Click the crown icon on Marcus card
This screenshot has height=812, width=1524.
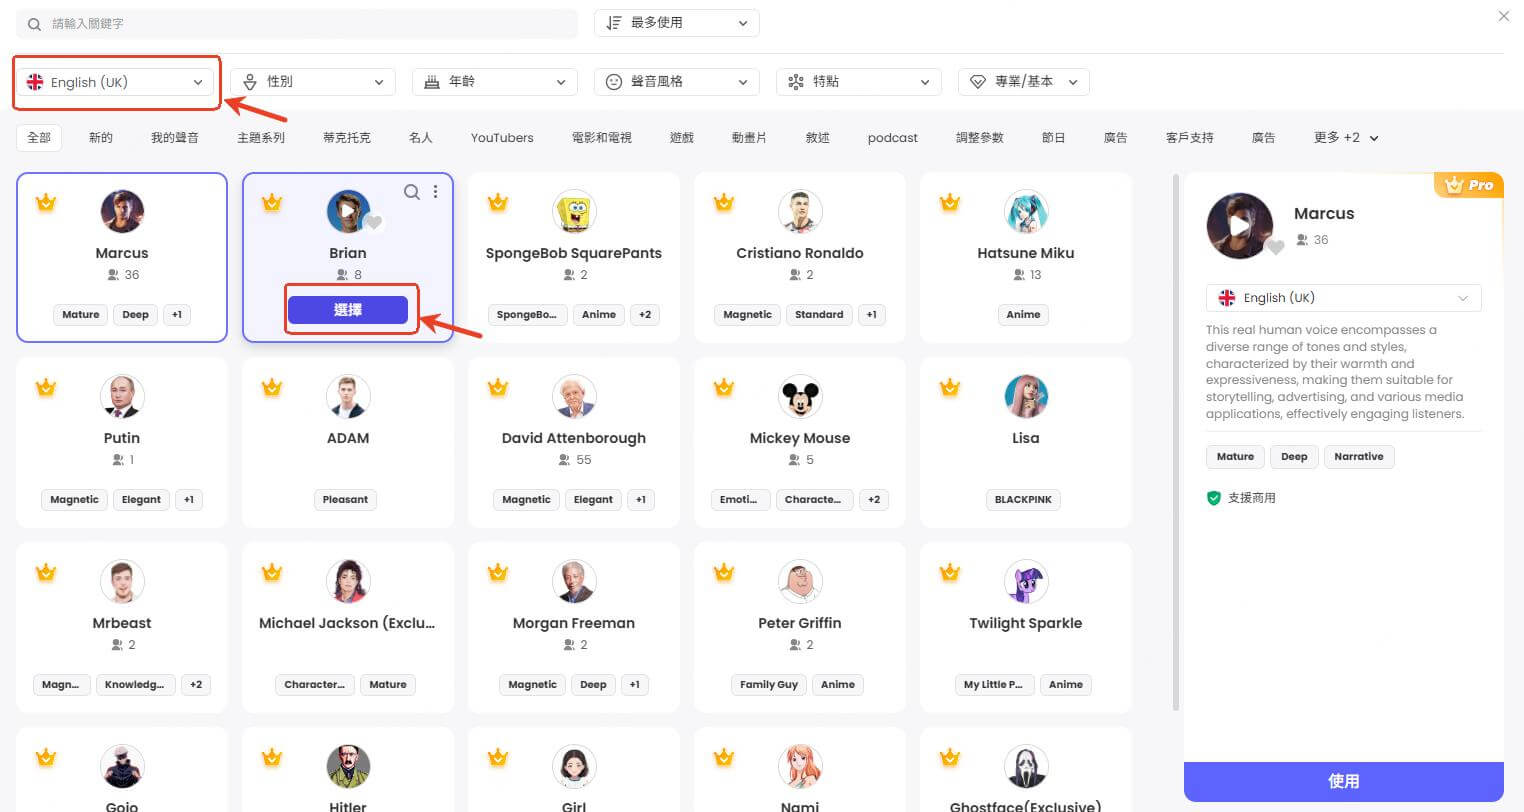coord(45,203)
